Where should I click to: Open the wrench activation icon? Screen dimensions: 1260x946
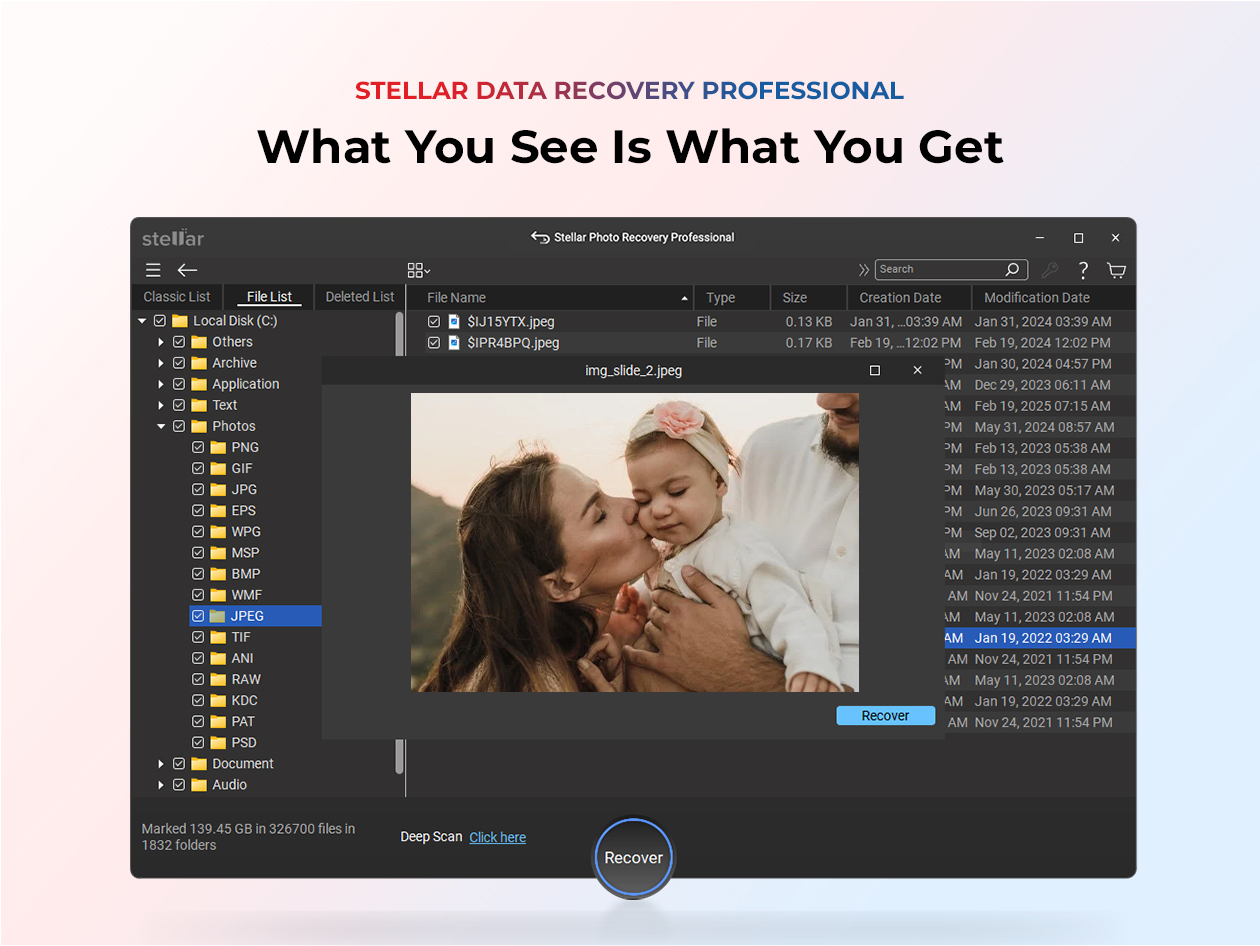point(1049,270)
